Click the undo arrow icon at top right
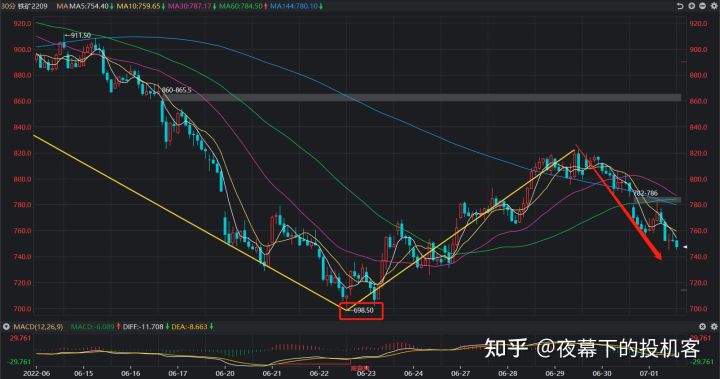 (x=680, y=6)
